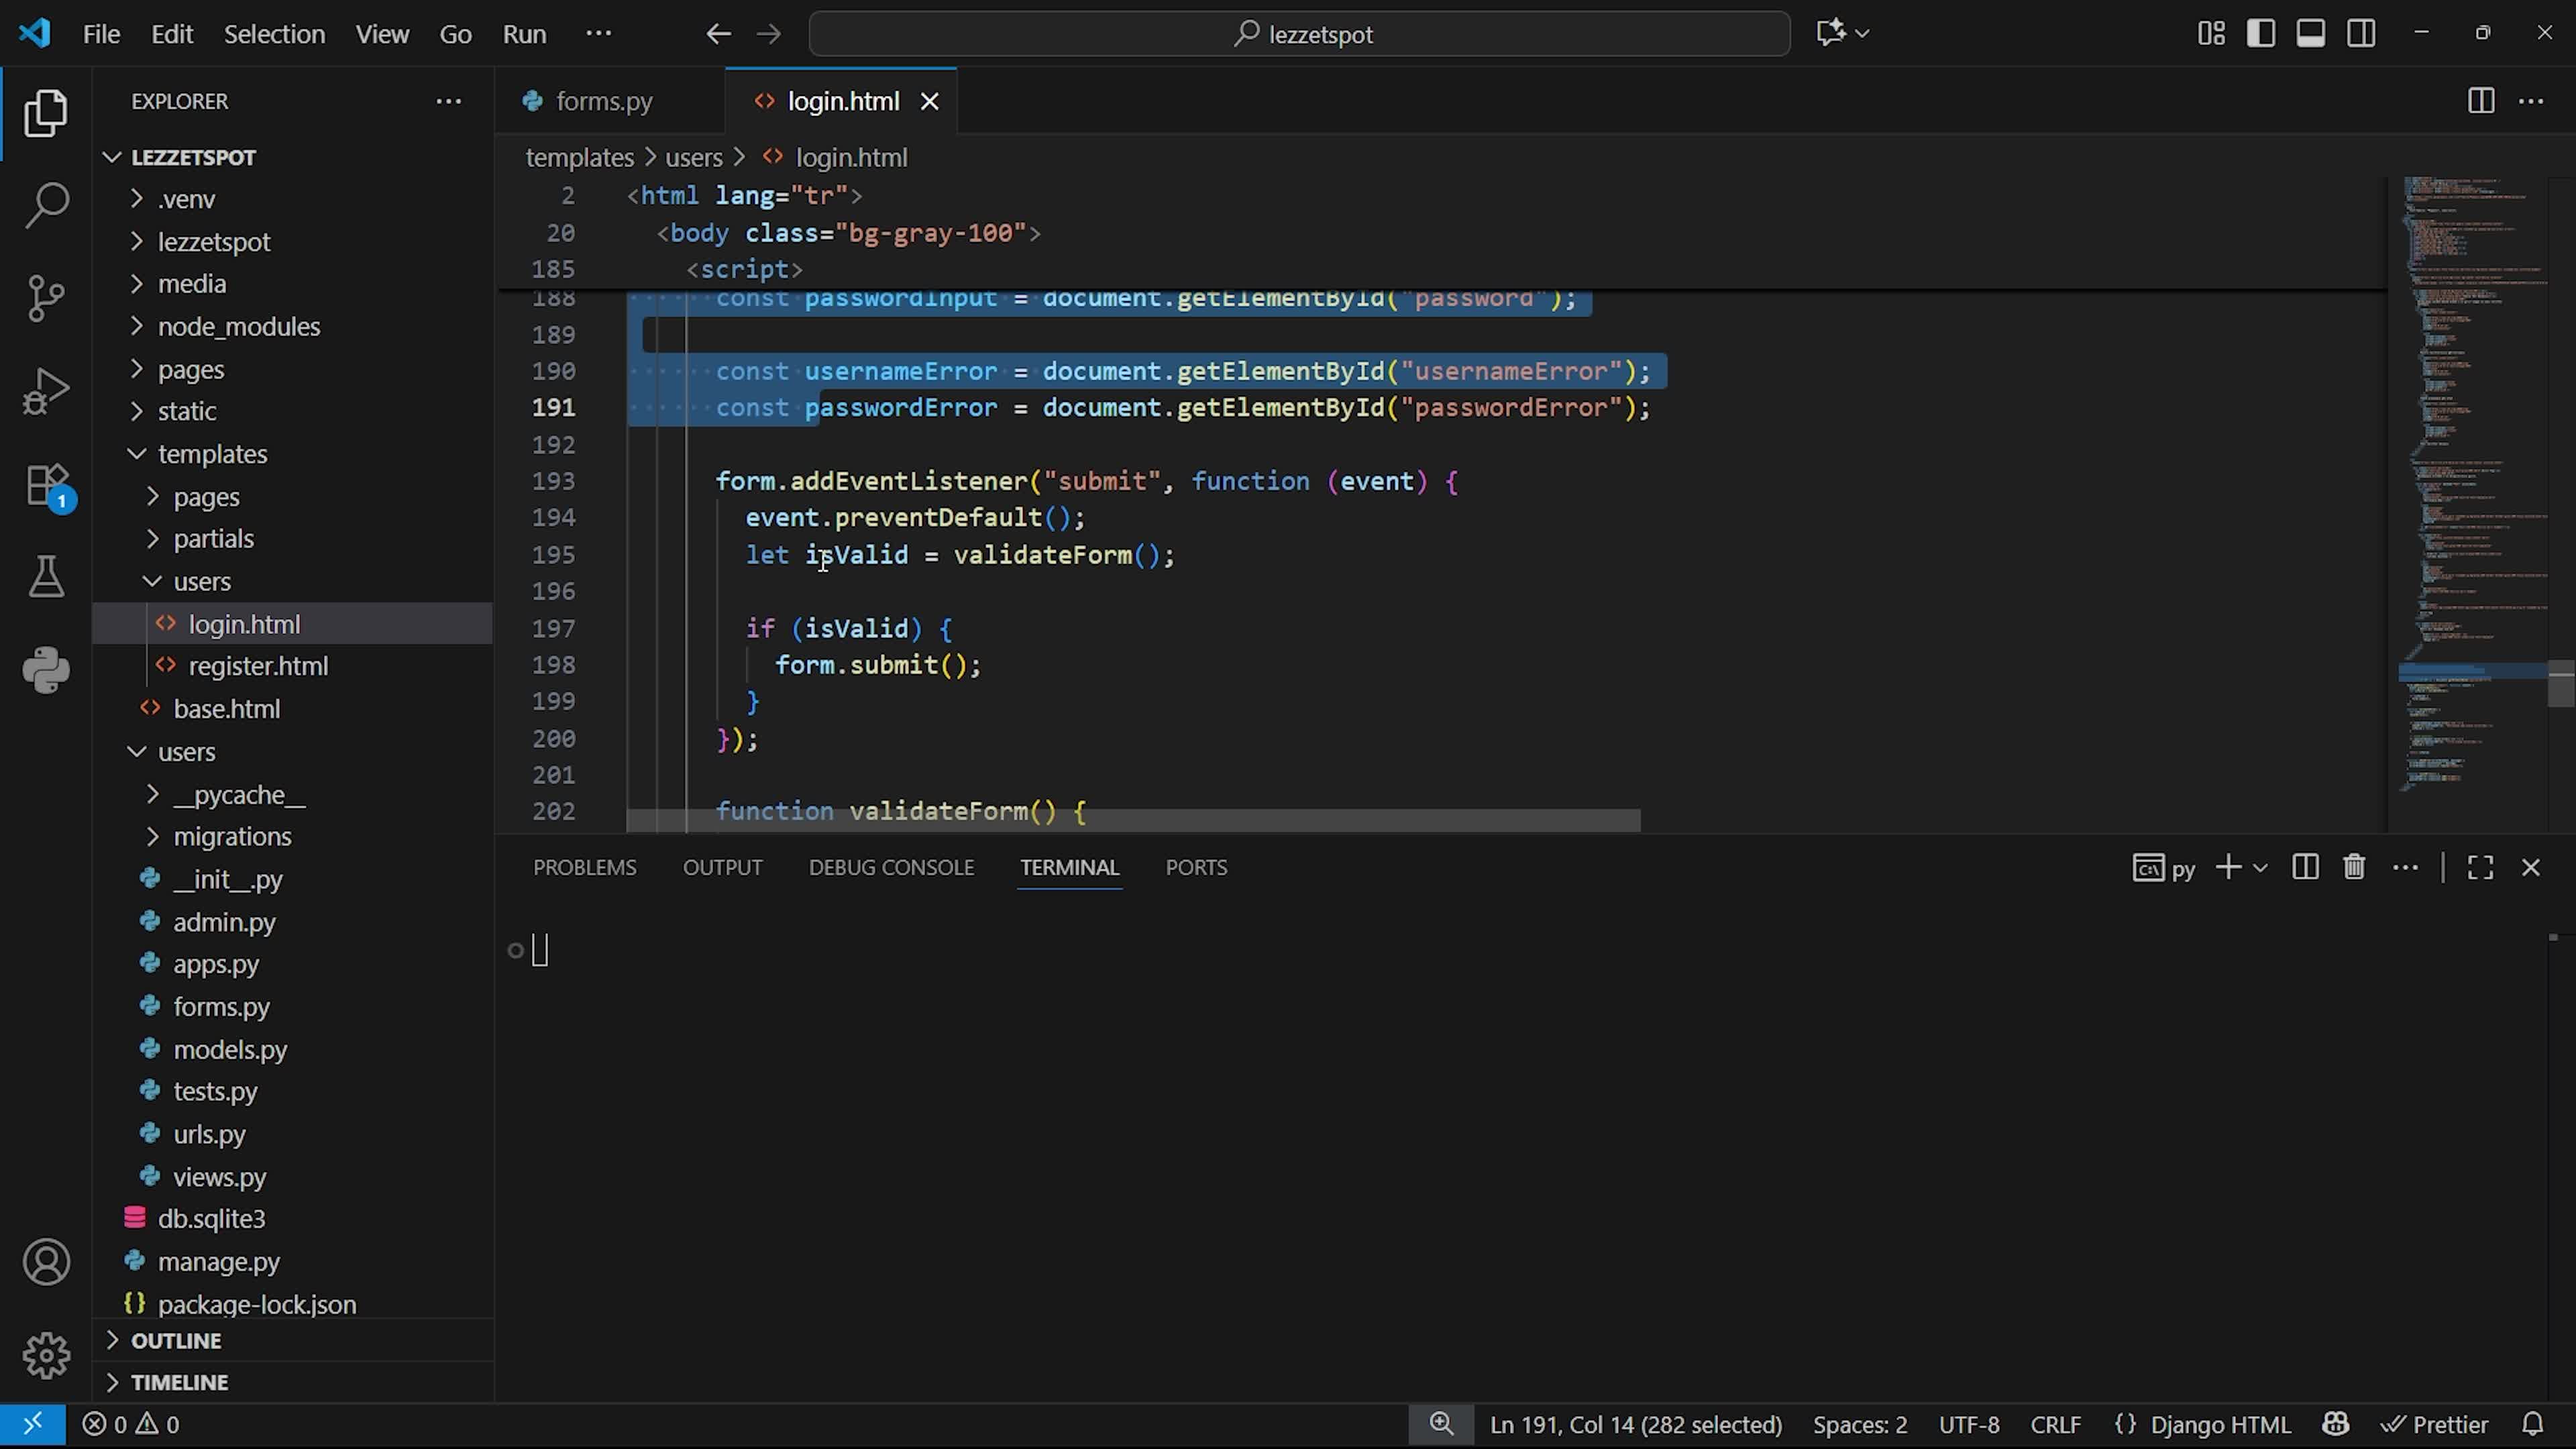Toggle the bottom panel visibility

pos(2310,33)
